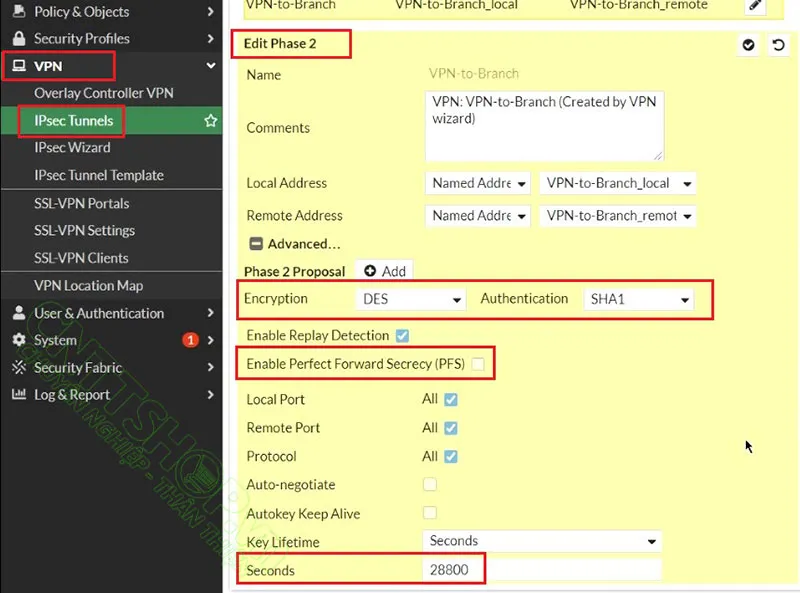This screenshot has height=593, width=800.
Task: Tick the Auto-negotiate checkbox
Action: coord(430,485)
